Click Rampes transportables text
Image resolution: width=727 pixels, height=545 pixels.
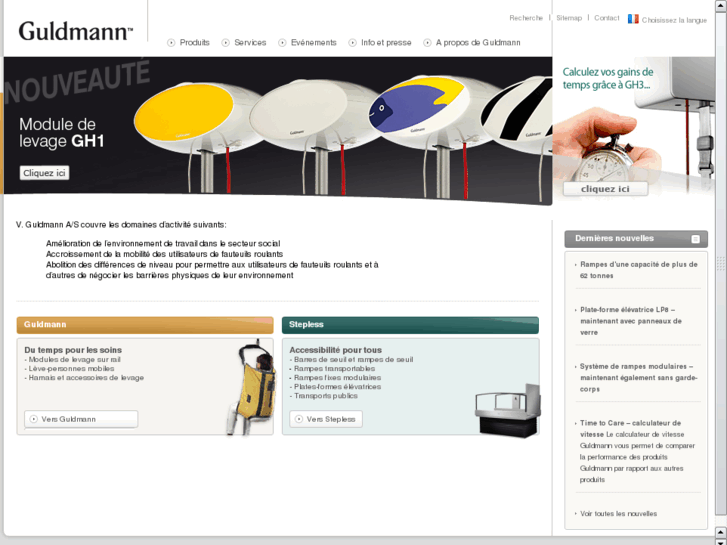(x=334, y=369)
